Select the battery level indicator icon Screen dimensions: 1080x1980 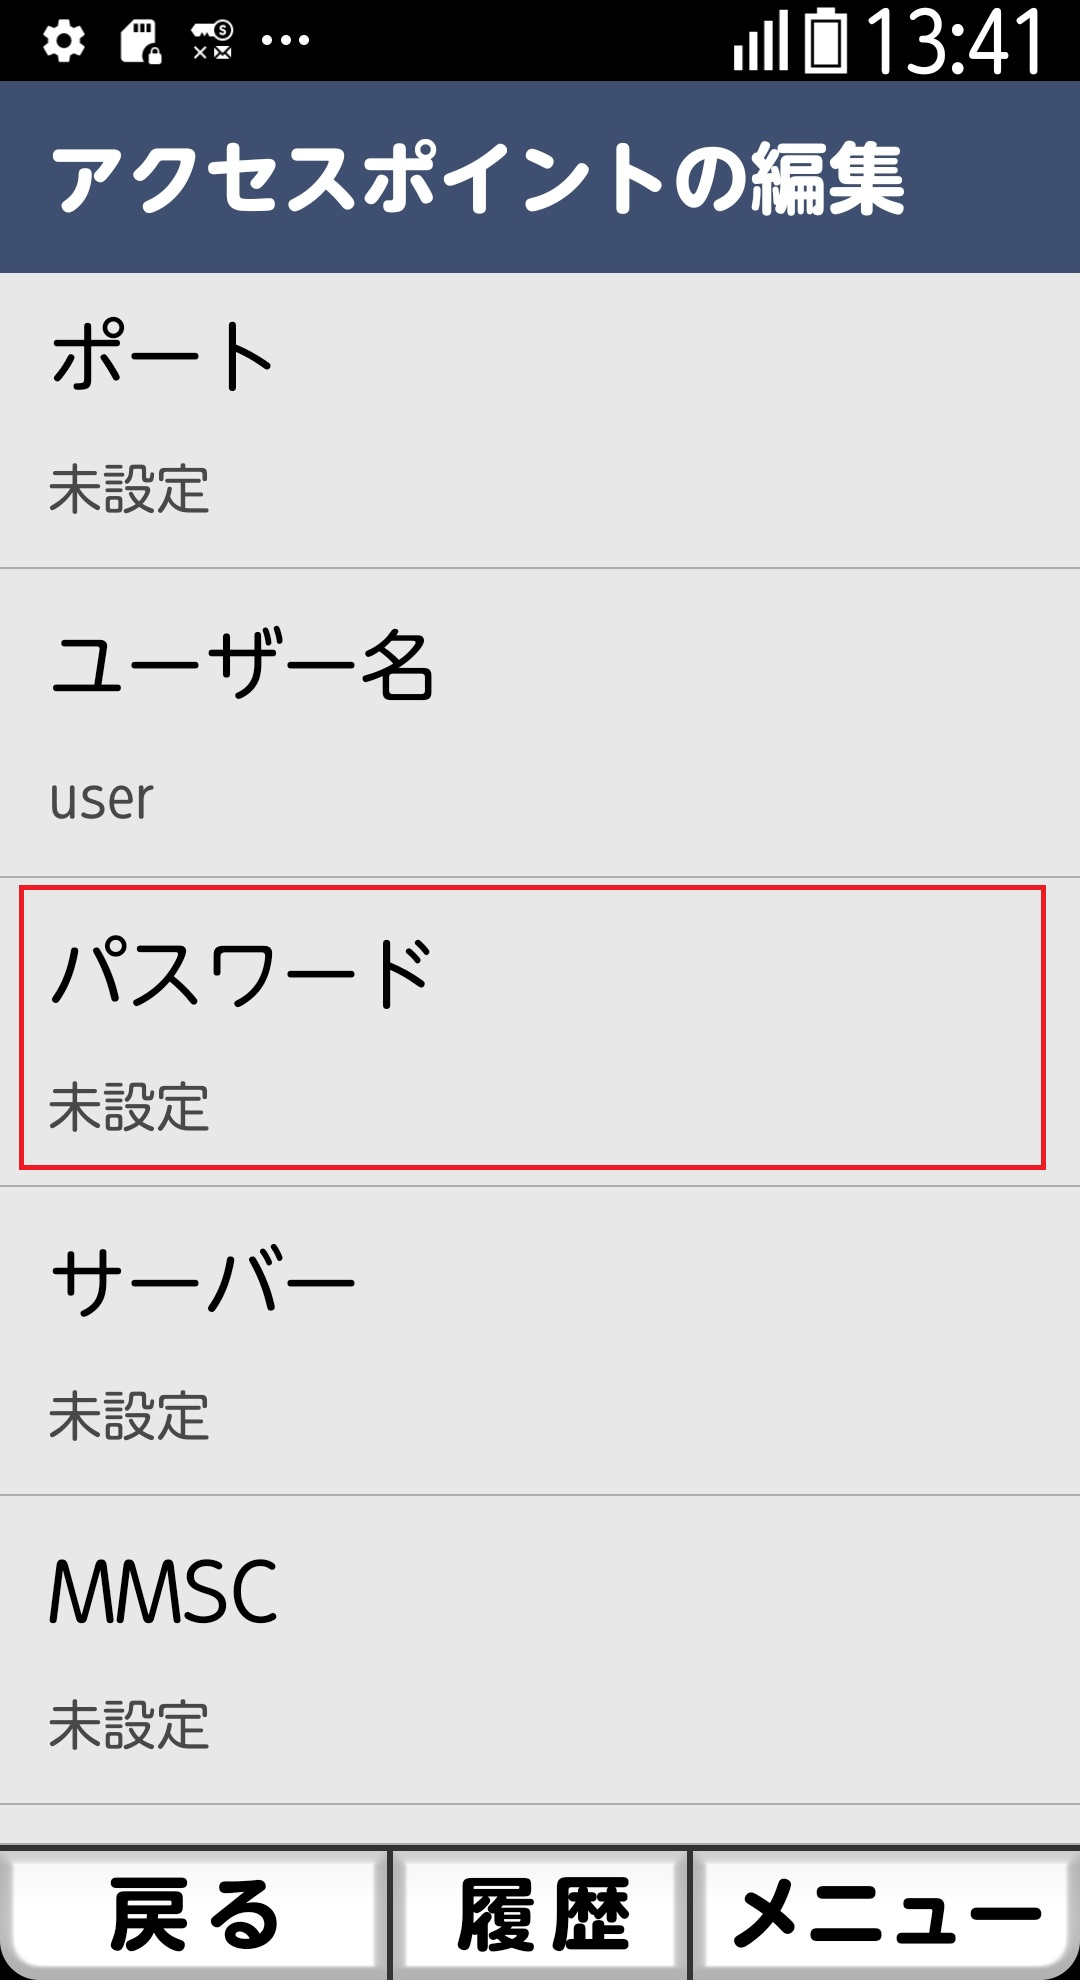coord(826,40)
